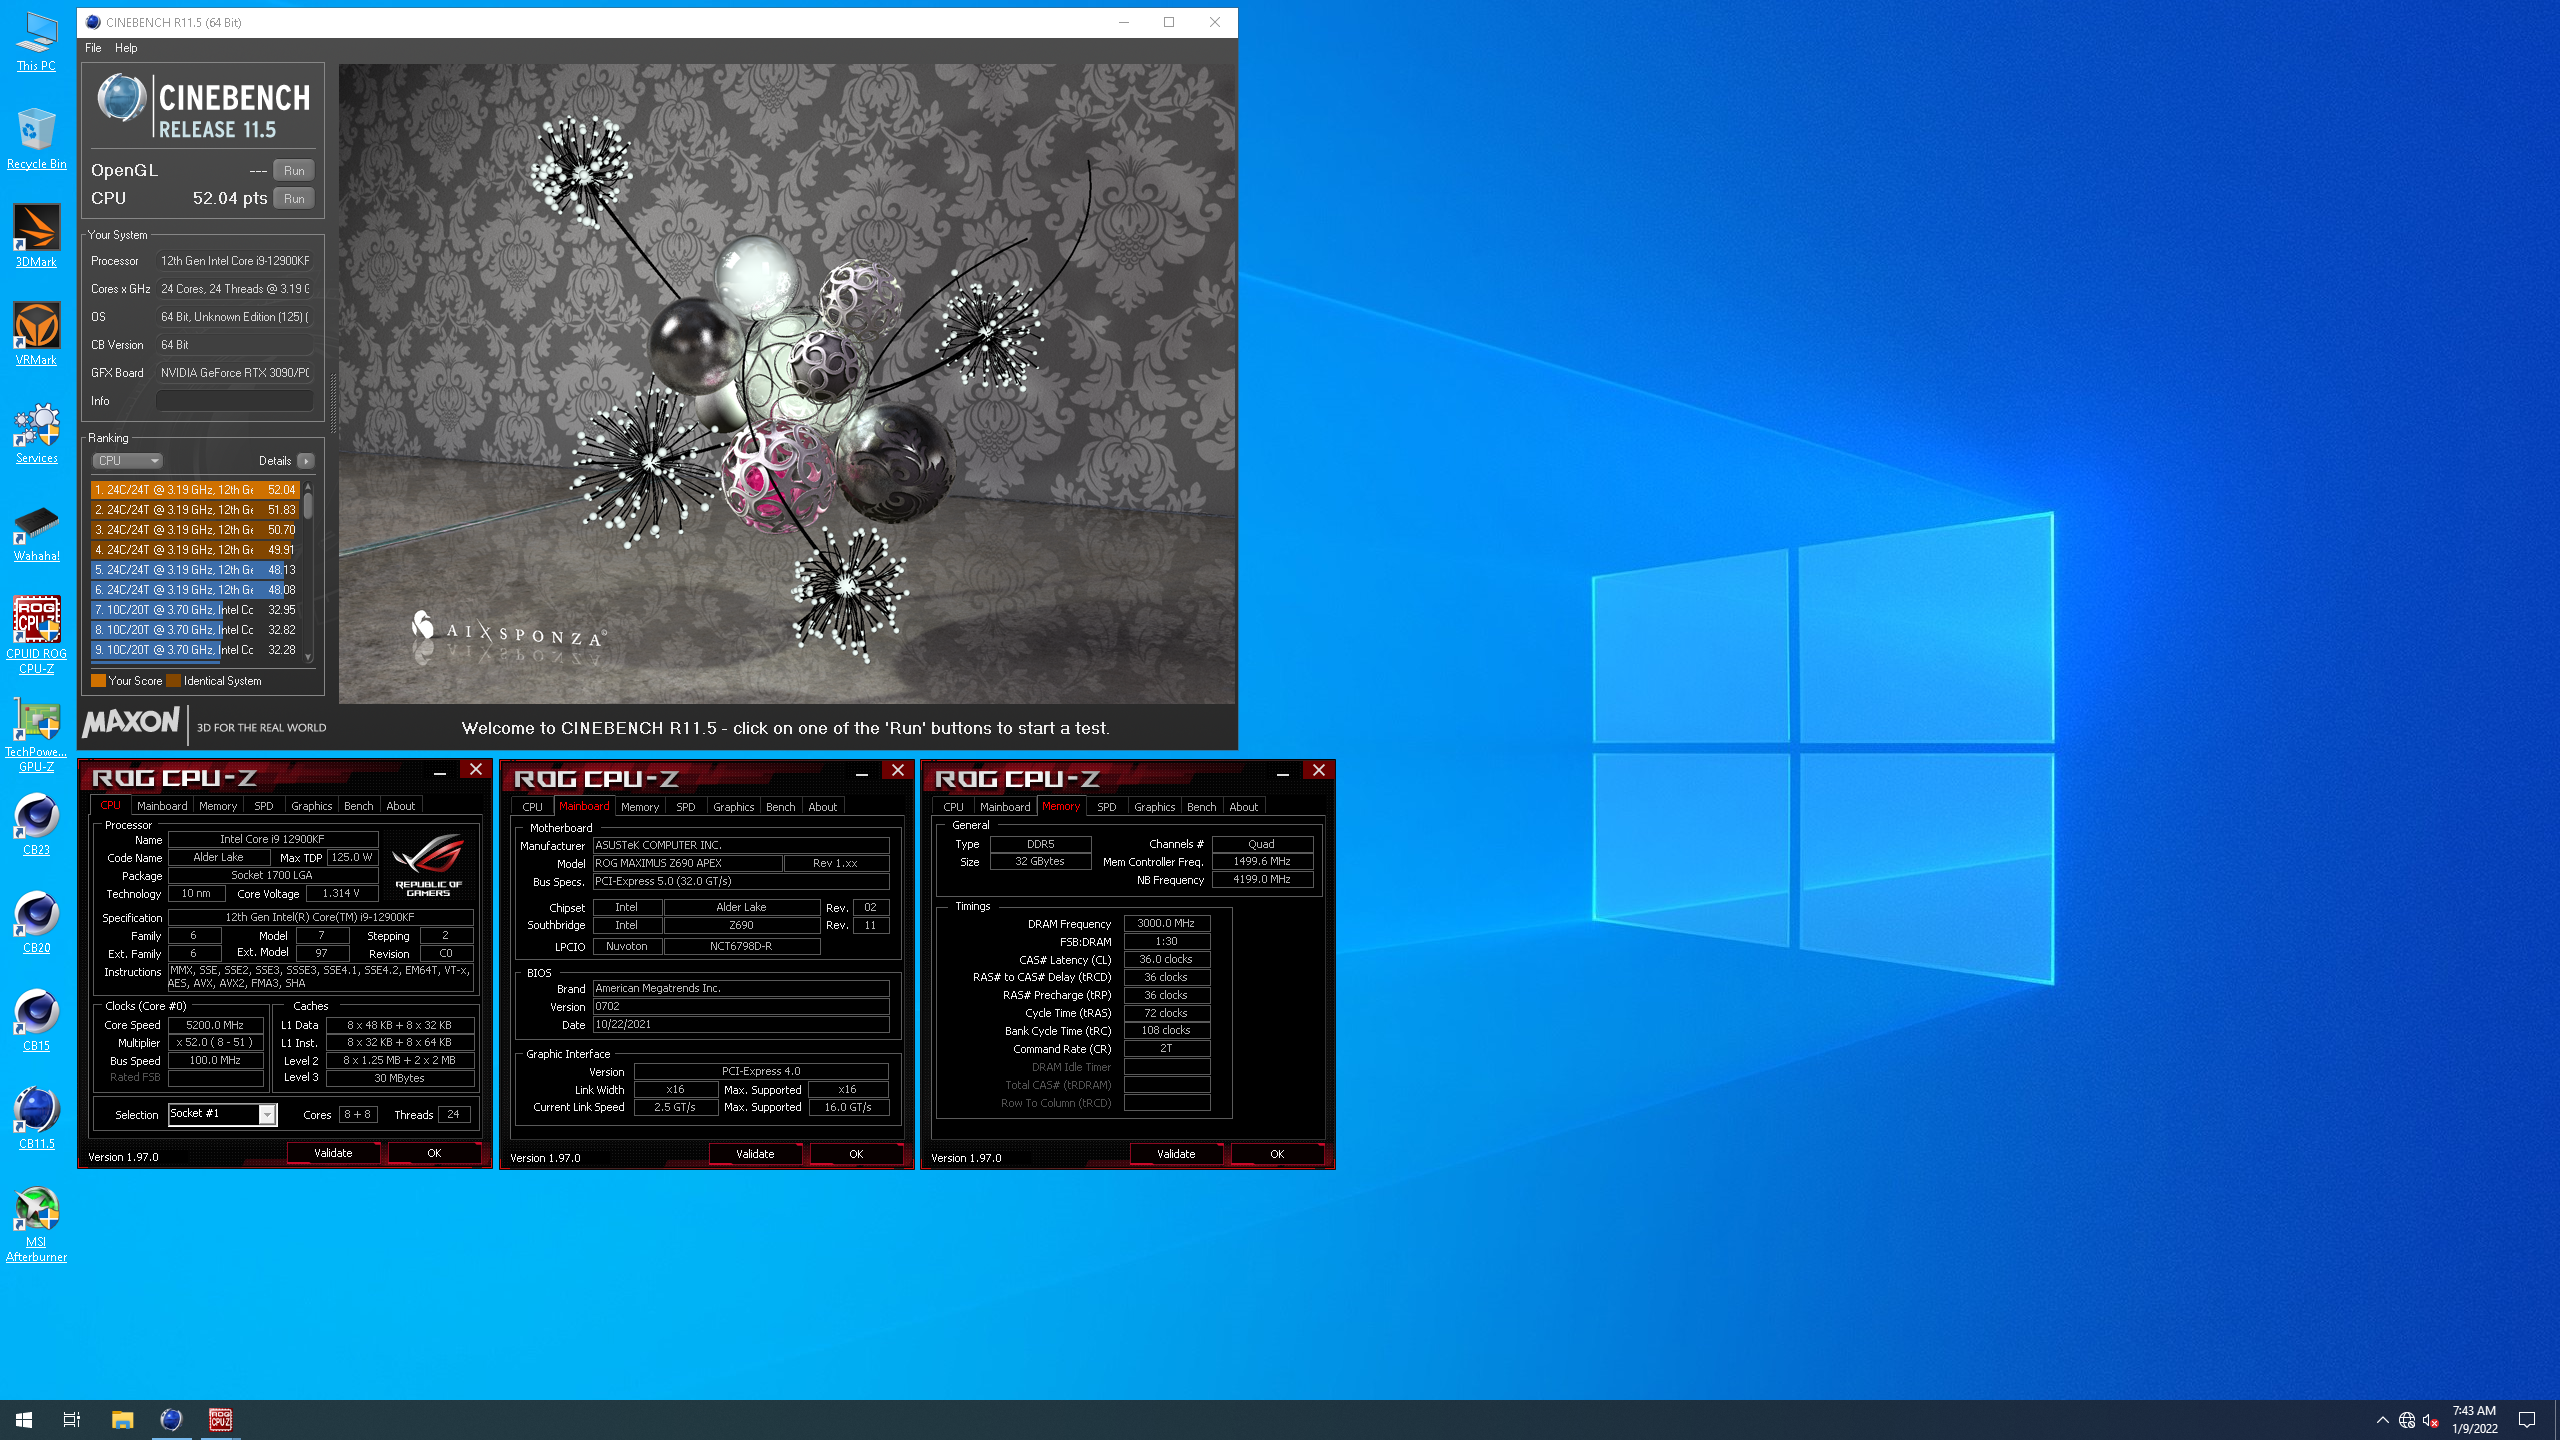Image resolution: width=2560 pixels, height=1440 pixels.
Task: Open Task View on the taskbar
Action: tap(72, 1420)
